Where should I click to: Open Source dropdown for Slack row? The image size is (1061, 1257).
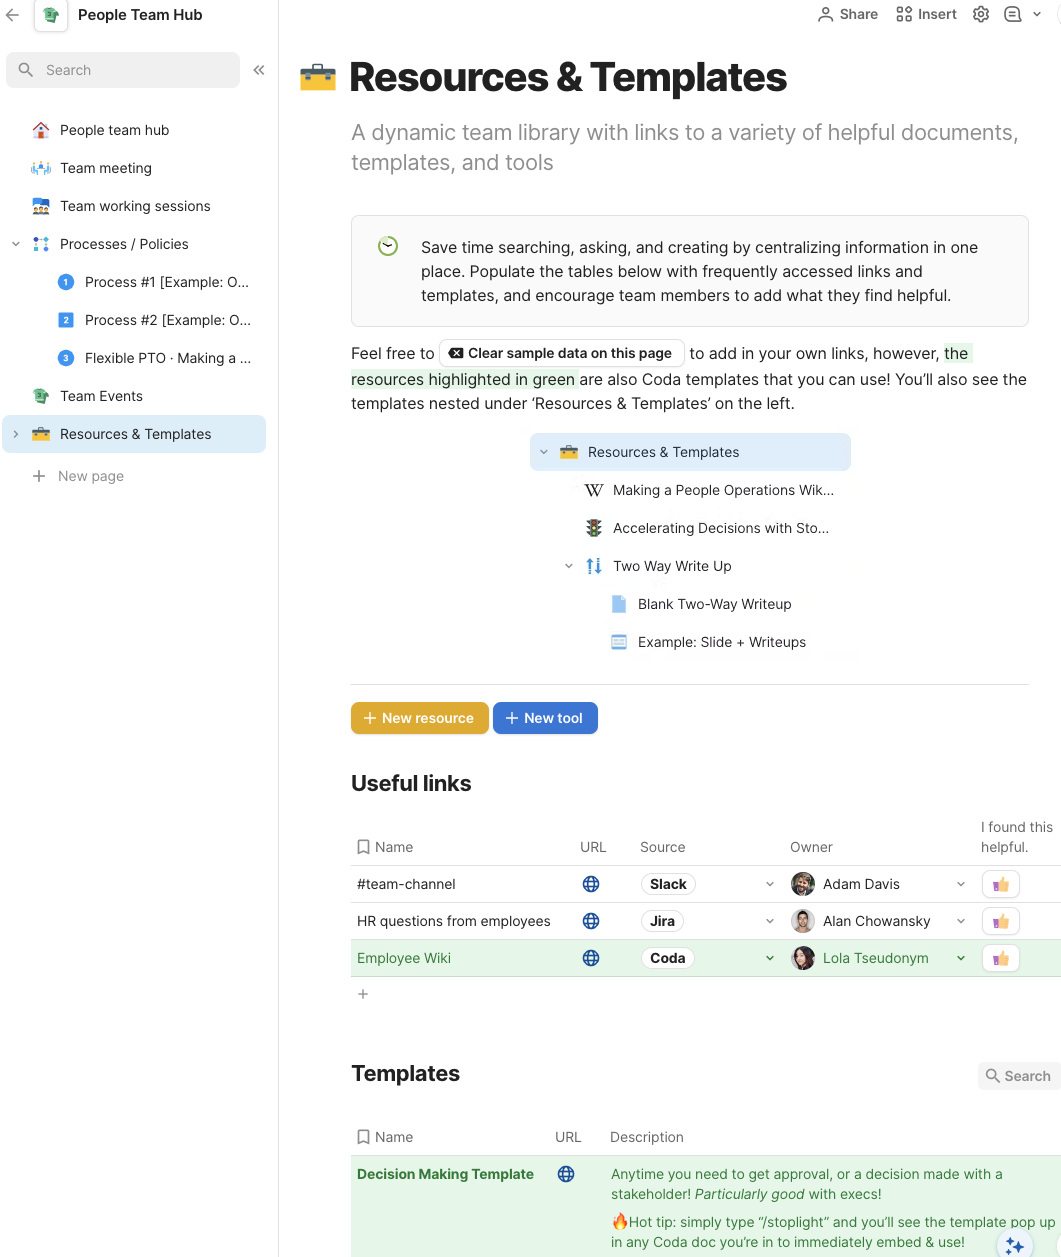click(769, 884)
